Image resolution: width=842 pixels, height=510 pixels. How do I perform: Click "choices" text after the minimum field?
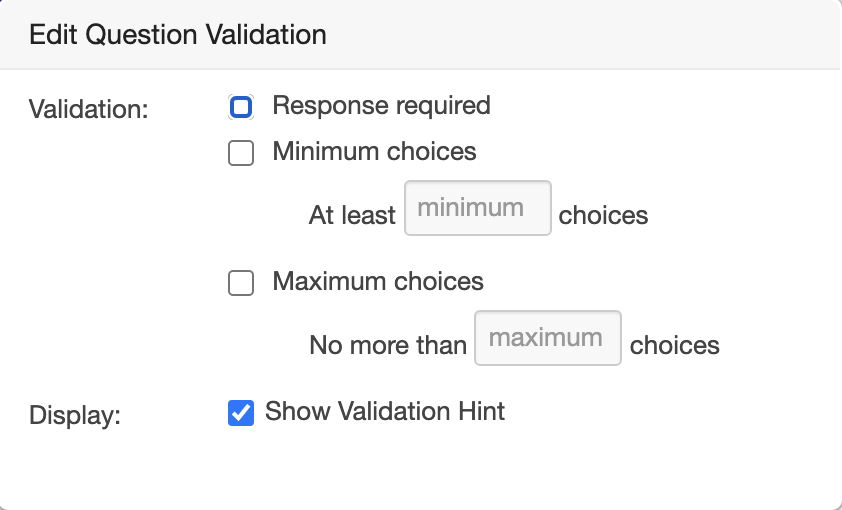tap(603, 215)
